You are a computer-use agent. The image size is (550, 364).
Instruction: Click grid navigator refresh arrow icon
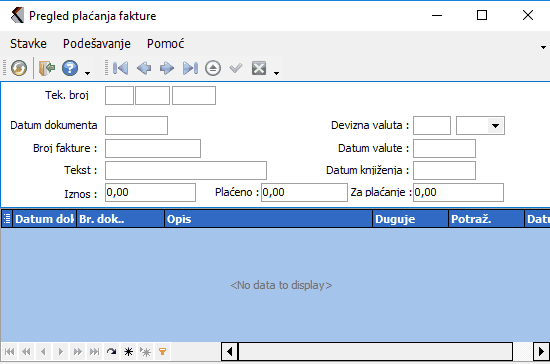point(111,351)
